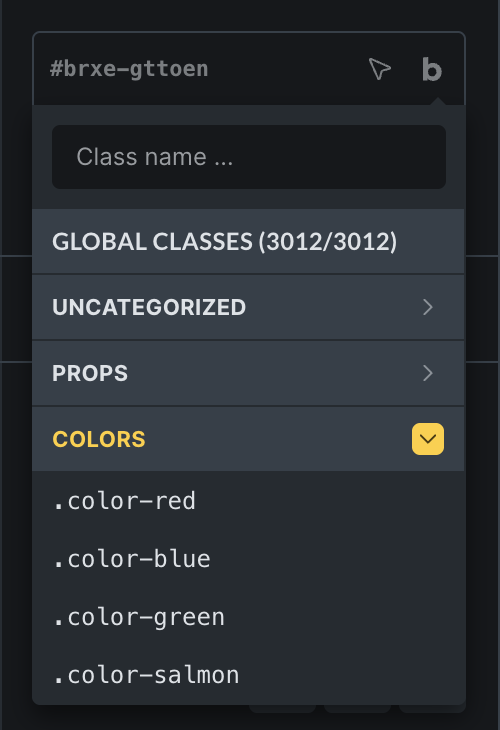The width and height of the screenshot is (500, 730).
Task: Click the PROPS row chevron arrow
Action: pyautogui.click(x=428, y=373)
